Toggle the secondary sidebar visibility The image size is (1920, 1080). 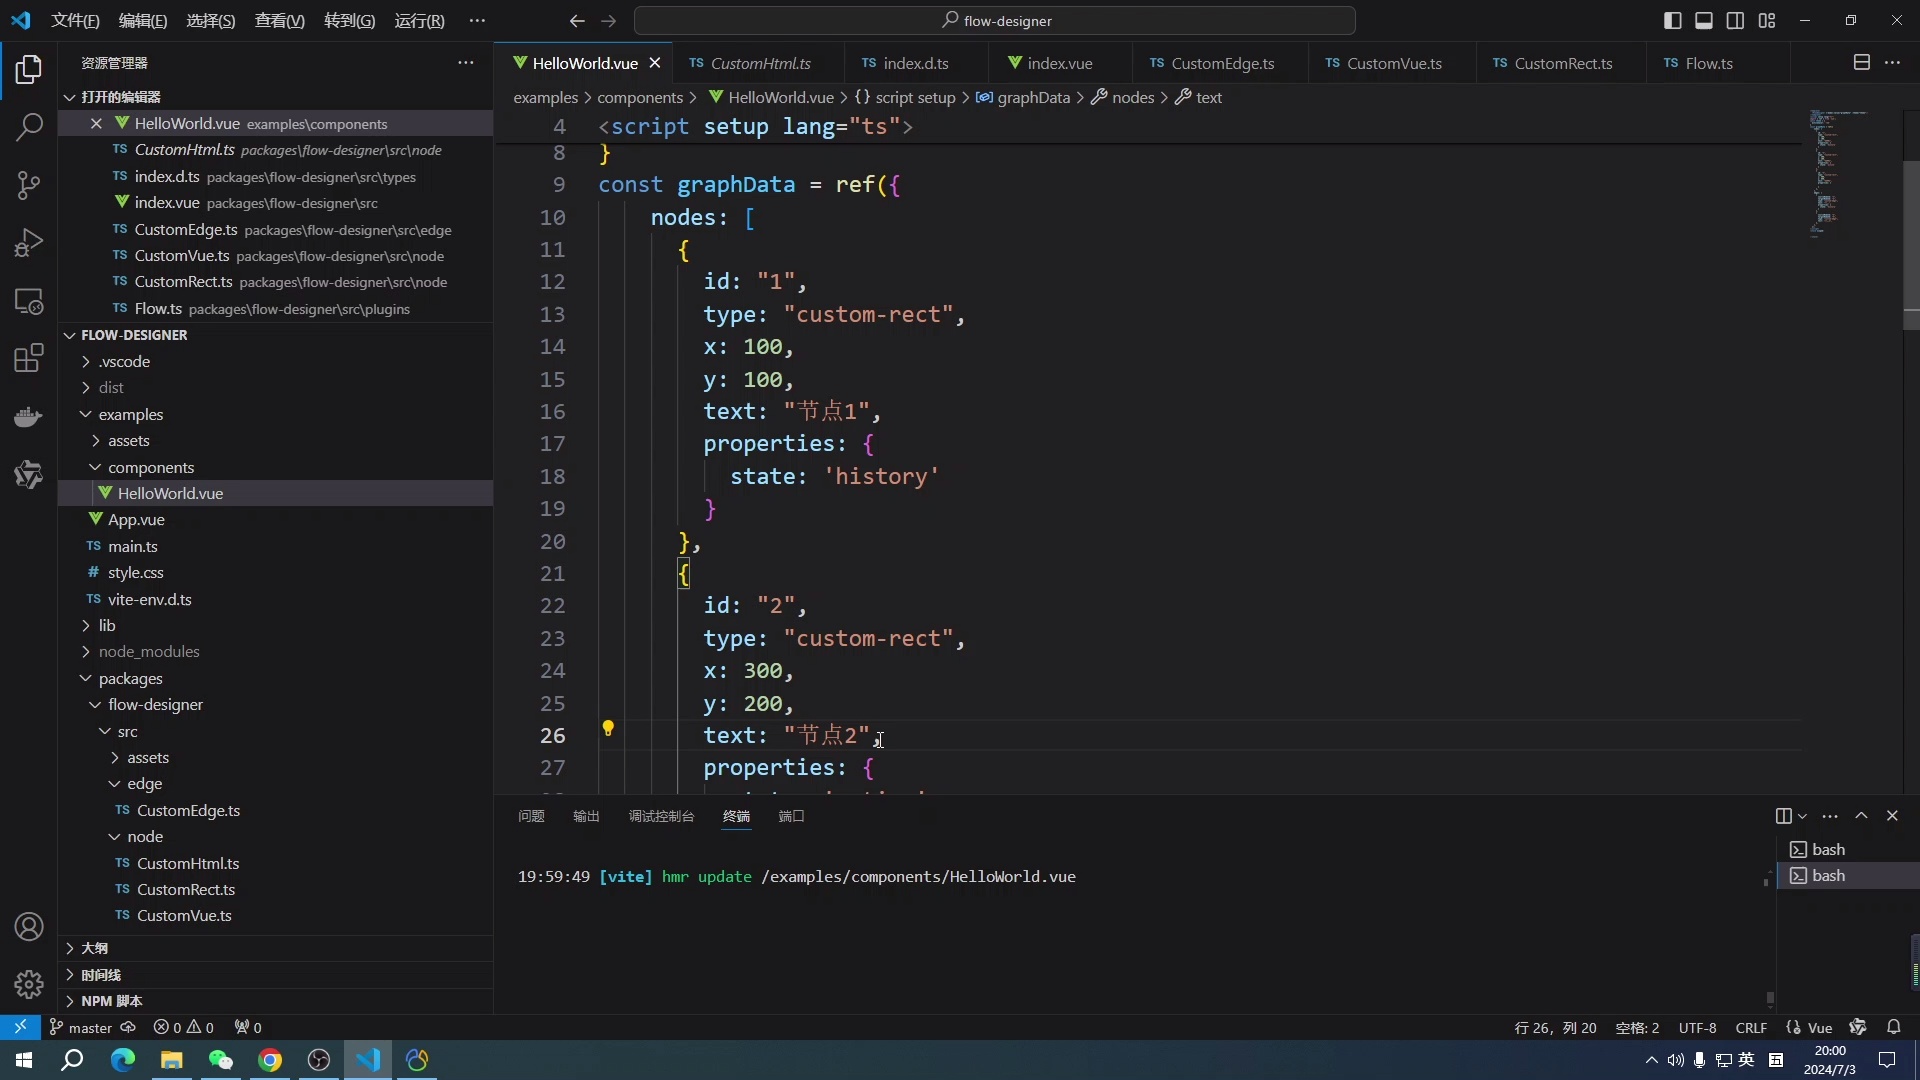tap(1736, 20)
